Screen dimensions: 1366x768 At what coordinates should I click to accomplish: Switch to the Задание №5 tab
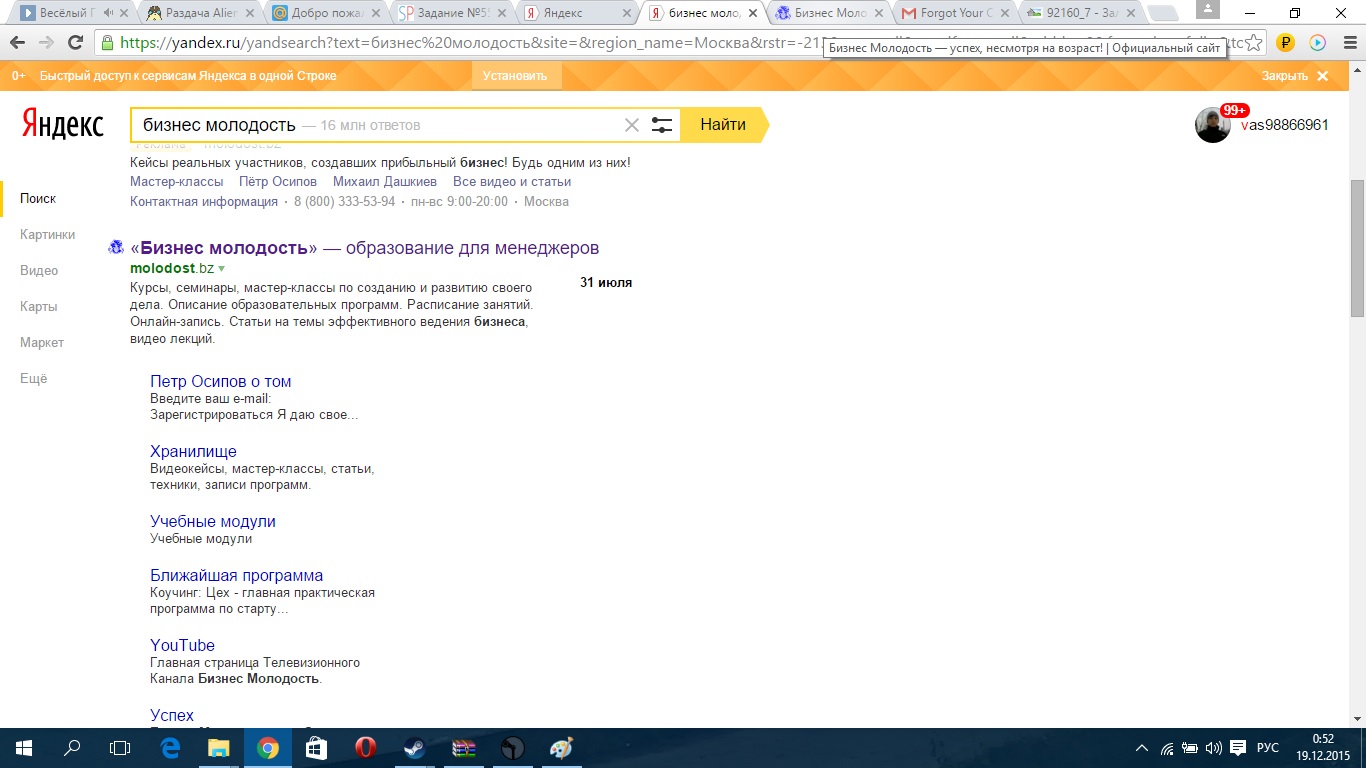(448, 13)
